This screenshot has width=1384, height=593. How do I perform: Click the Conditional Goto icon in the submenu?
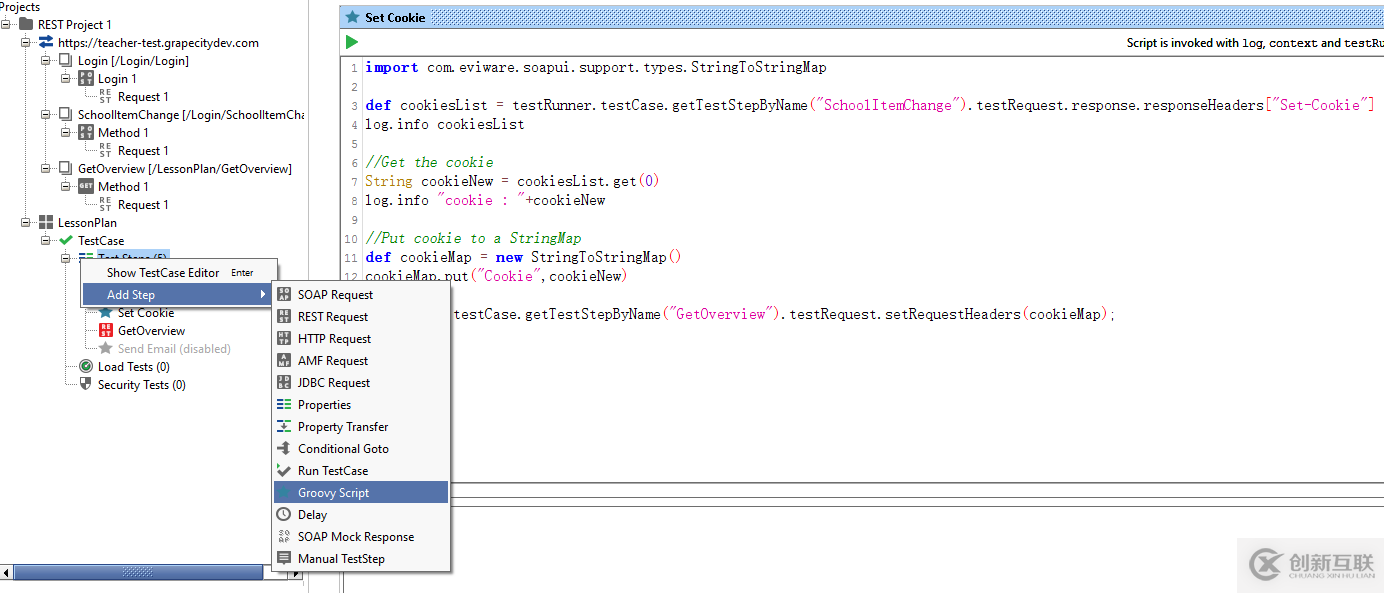point(284,448)
